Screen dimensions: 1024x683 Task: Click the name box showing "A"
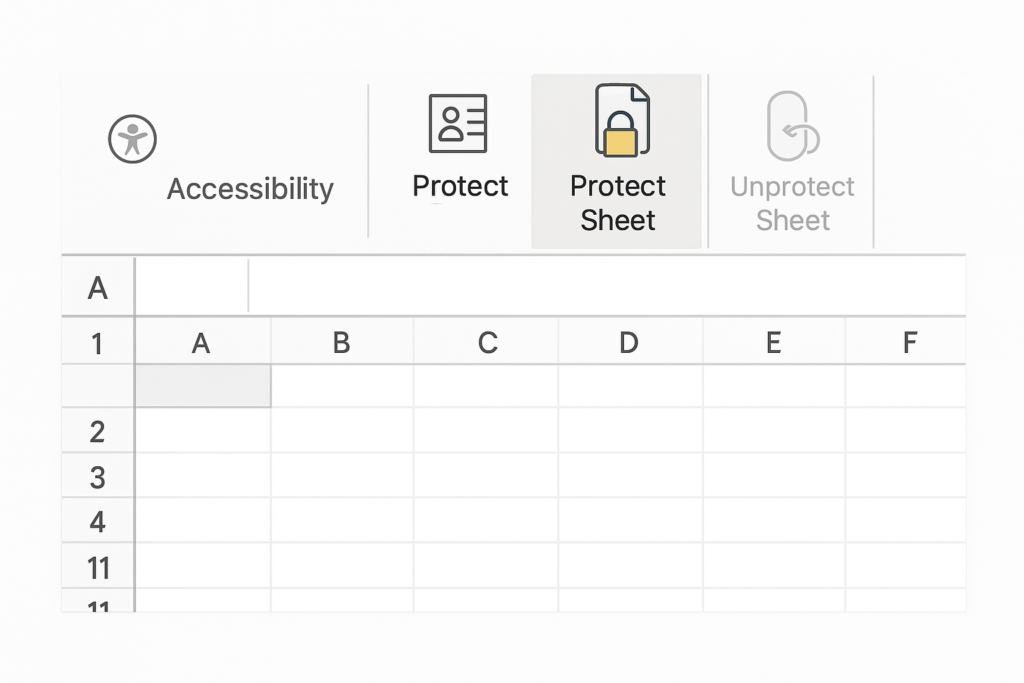[x=98, y=288]
